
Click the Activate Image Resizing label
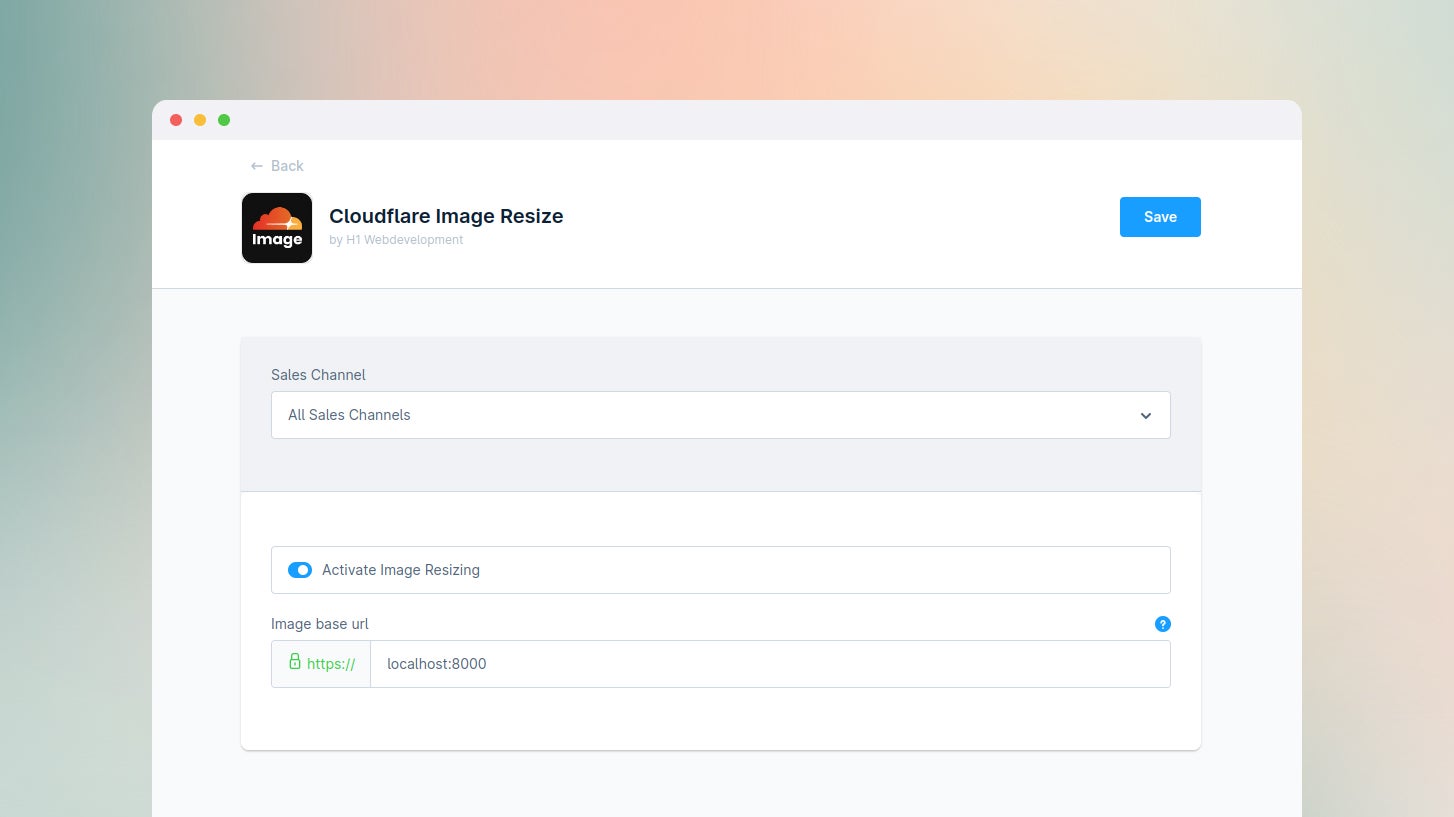coord(401,570)
